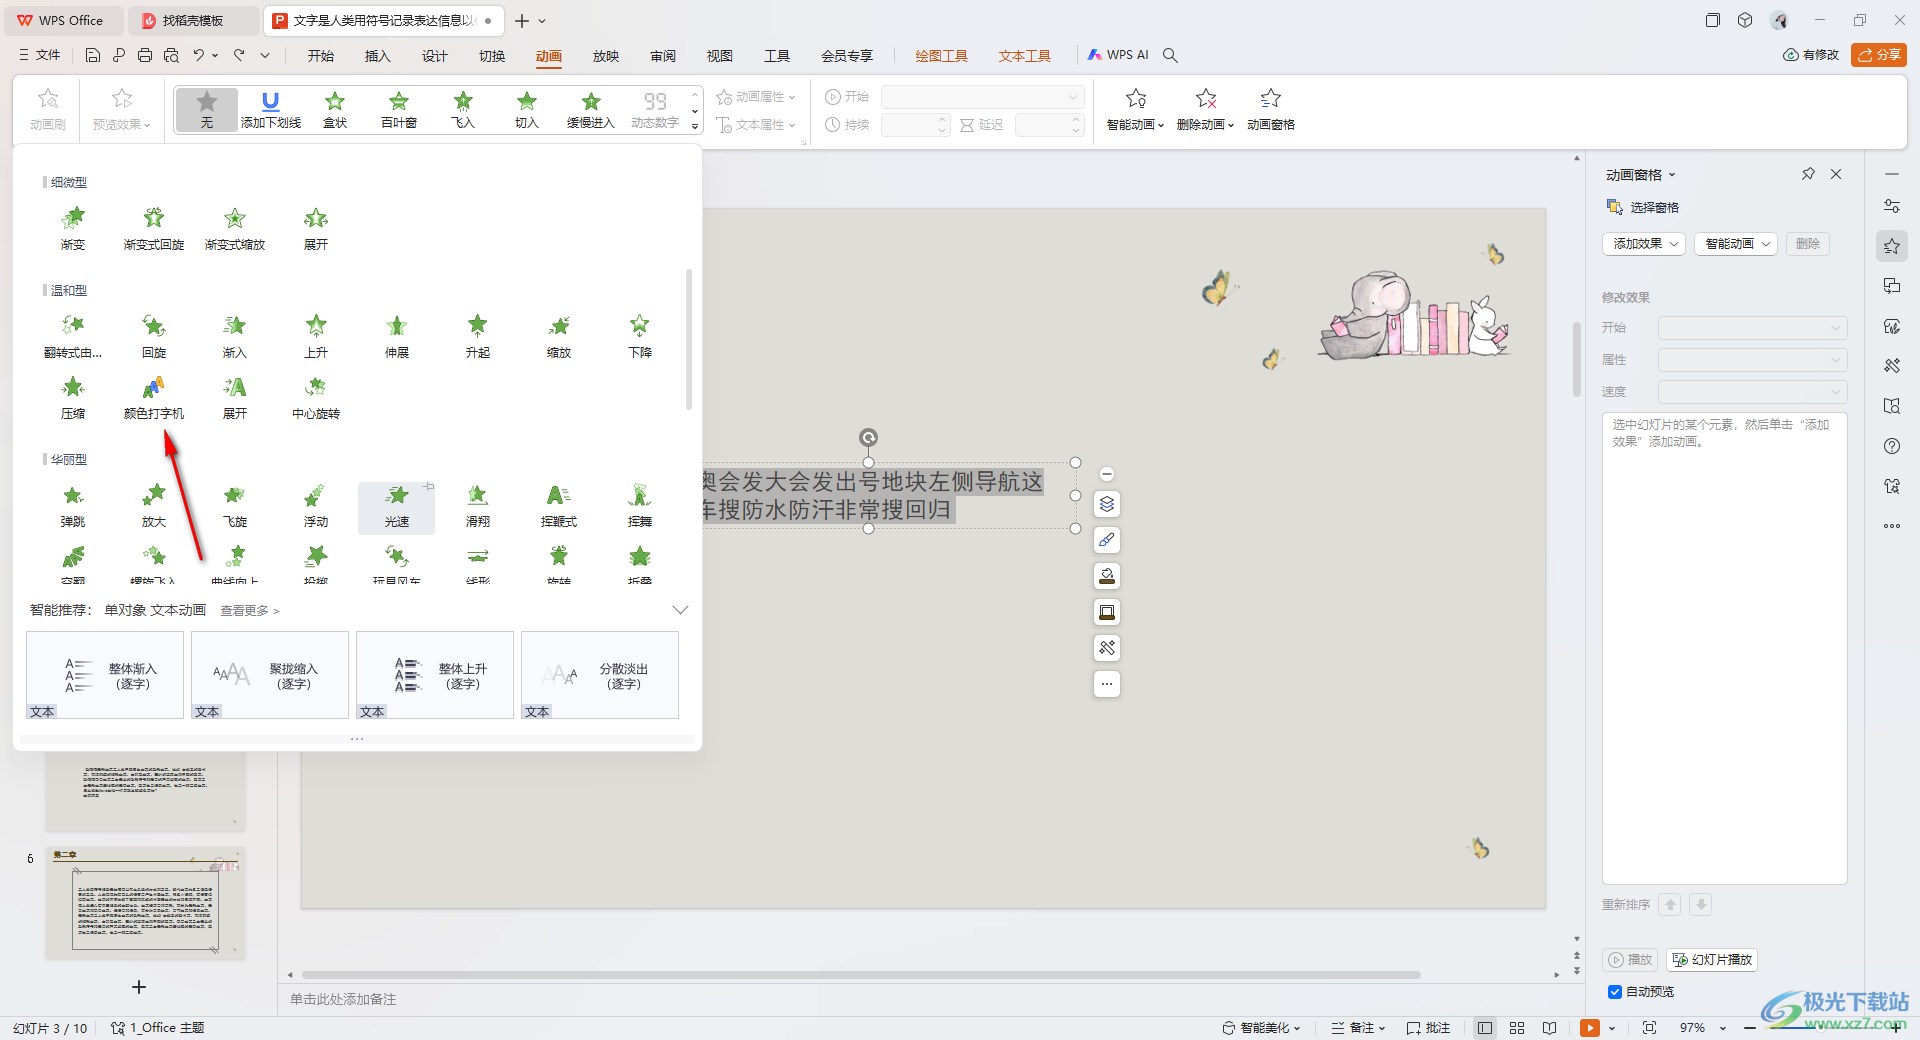Select slide 6 thumbnail
The width and height of the screenshot is (1920, 1040).
[x=145, y=903]
